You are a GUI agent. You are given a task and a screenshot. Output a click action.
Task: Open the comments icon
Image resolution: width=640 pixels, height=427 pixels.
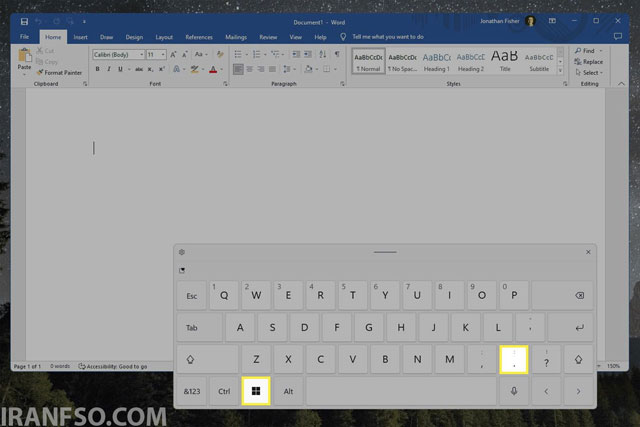pyautogui.click(x=618, y=36)
